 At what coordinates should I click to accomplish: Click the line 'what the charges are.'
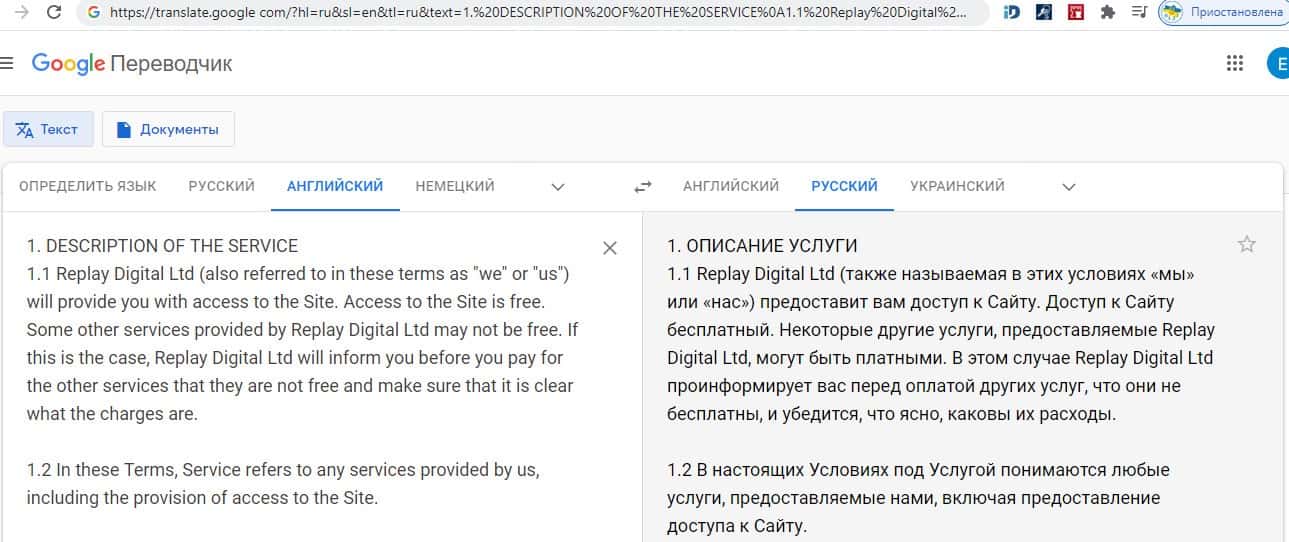click(112, 414)
